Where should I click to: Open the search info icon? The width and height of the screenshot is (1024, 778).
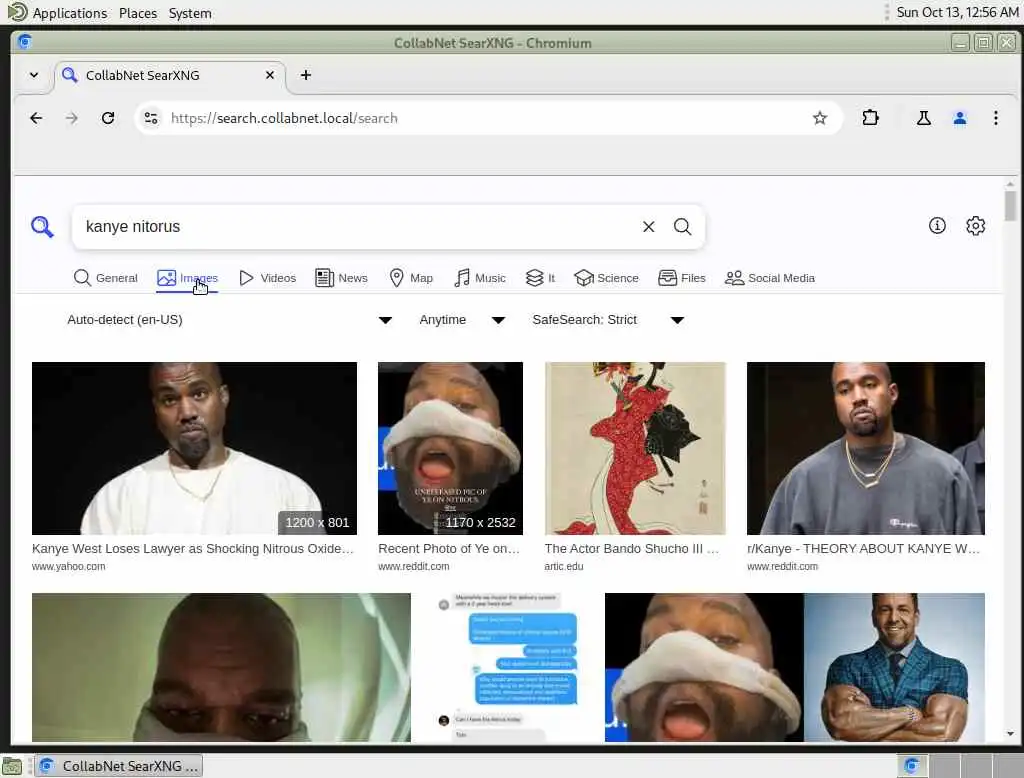pos(937,226)
